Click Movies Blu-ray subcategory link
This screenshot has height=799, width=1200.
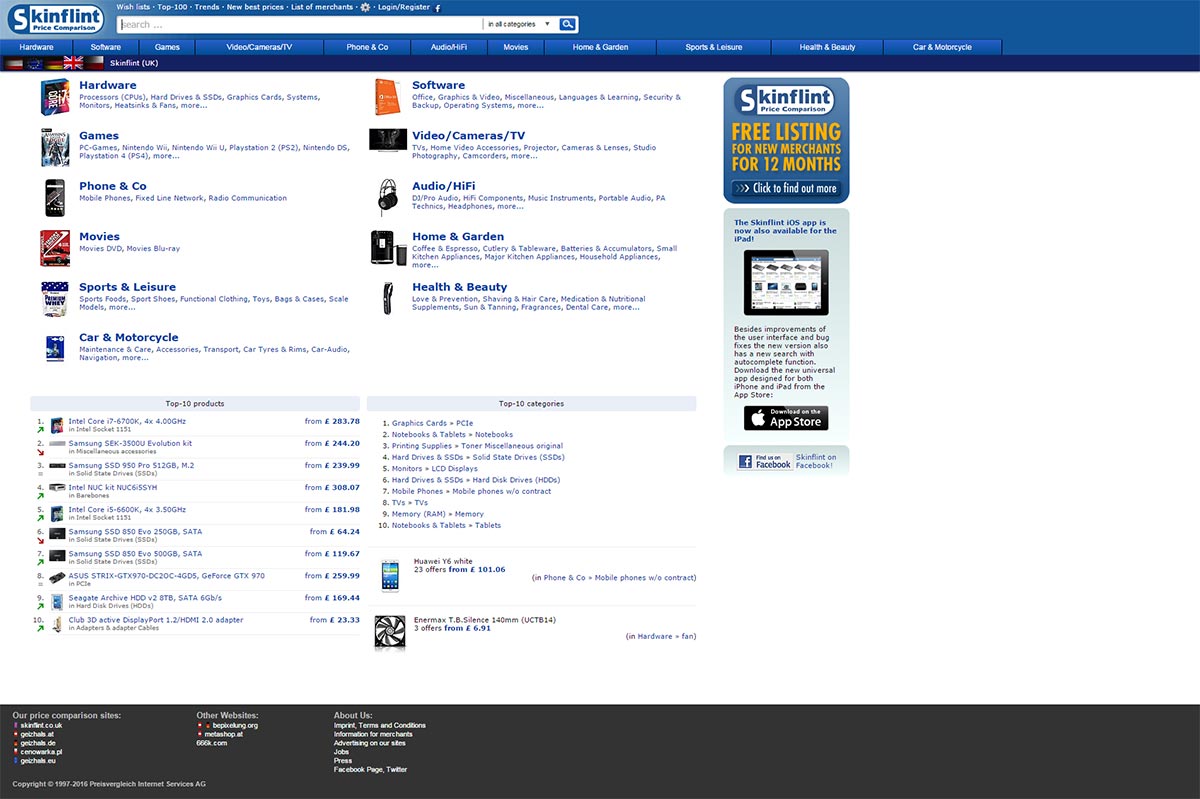153,248
